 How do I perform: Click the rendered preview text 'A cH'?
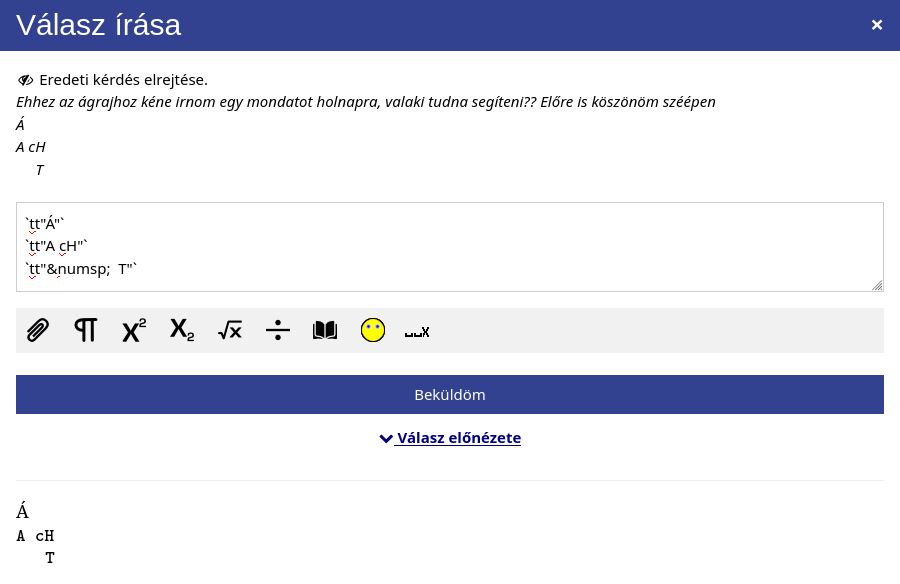pos(35,536)
